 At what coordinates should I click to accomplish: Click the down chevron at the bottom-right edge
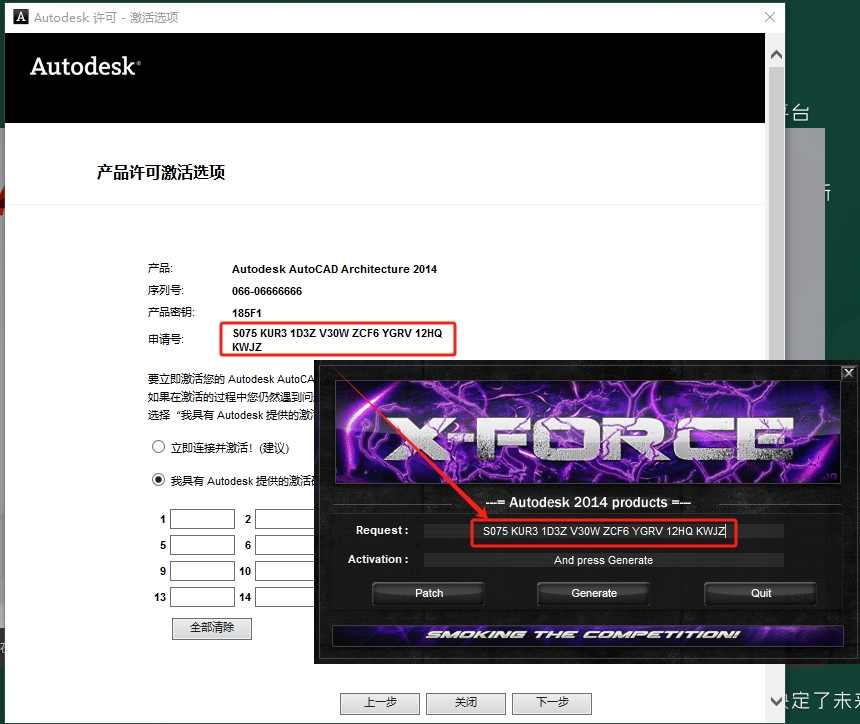point(775,701)
